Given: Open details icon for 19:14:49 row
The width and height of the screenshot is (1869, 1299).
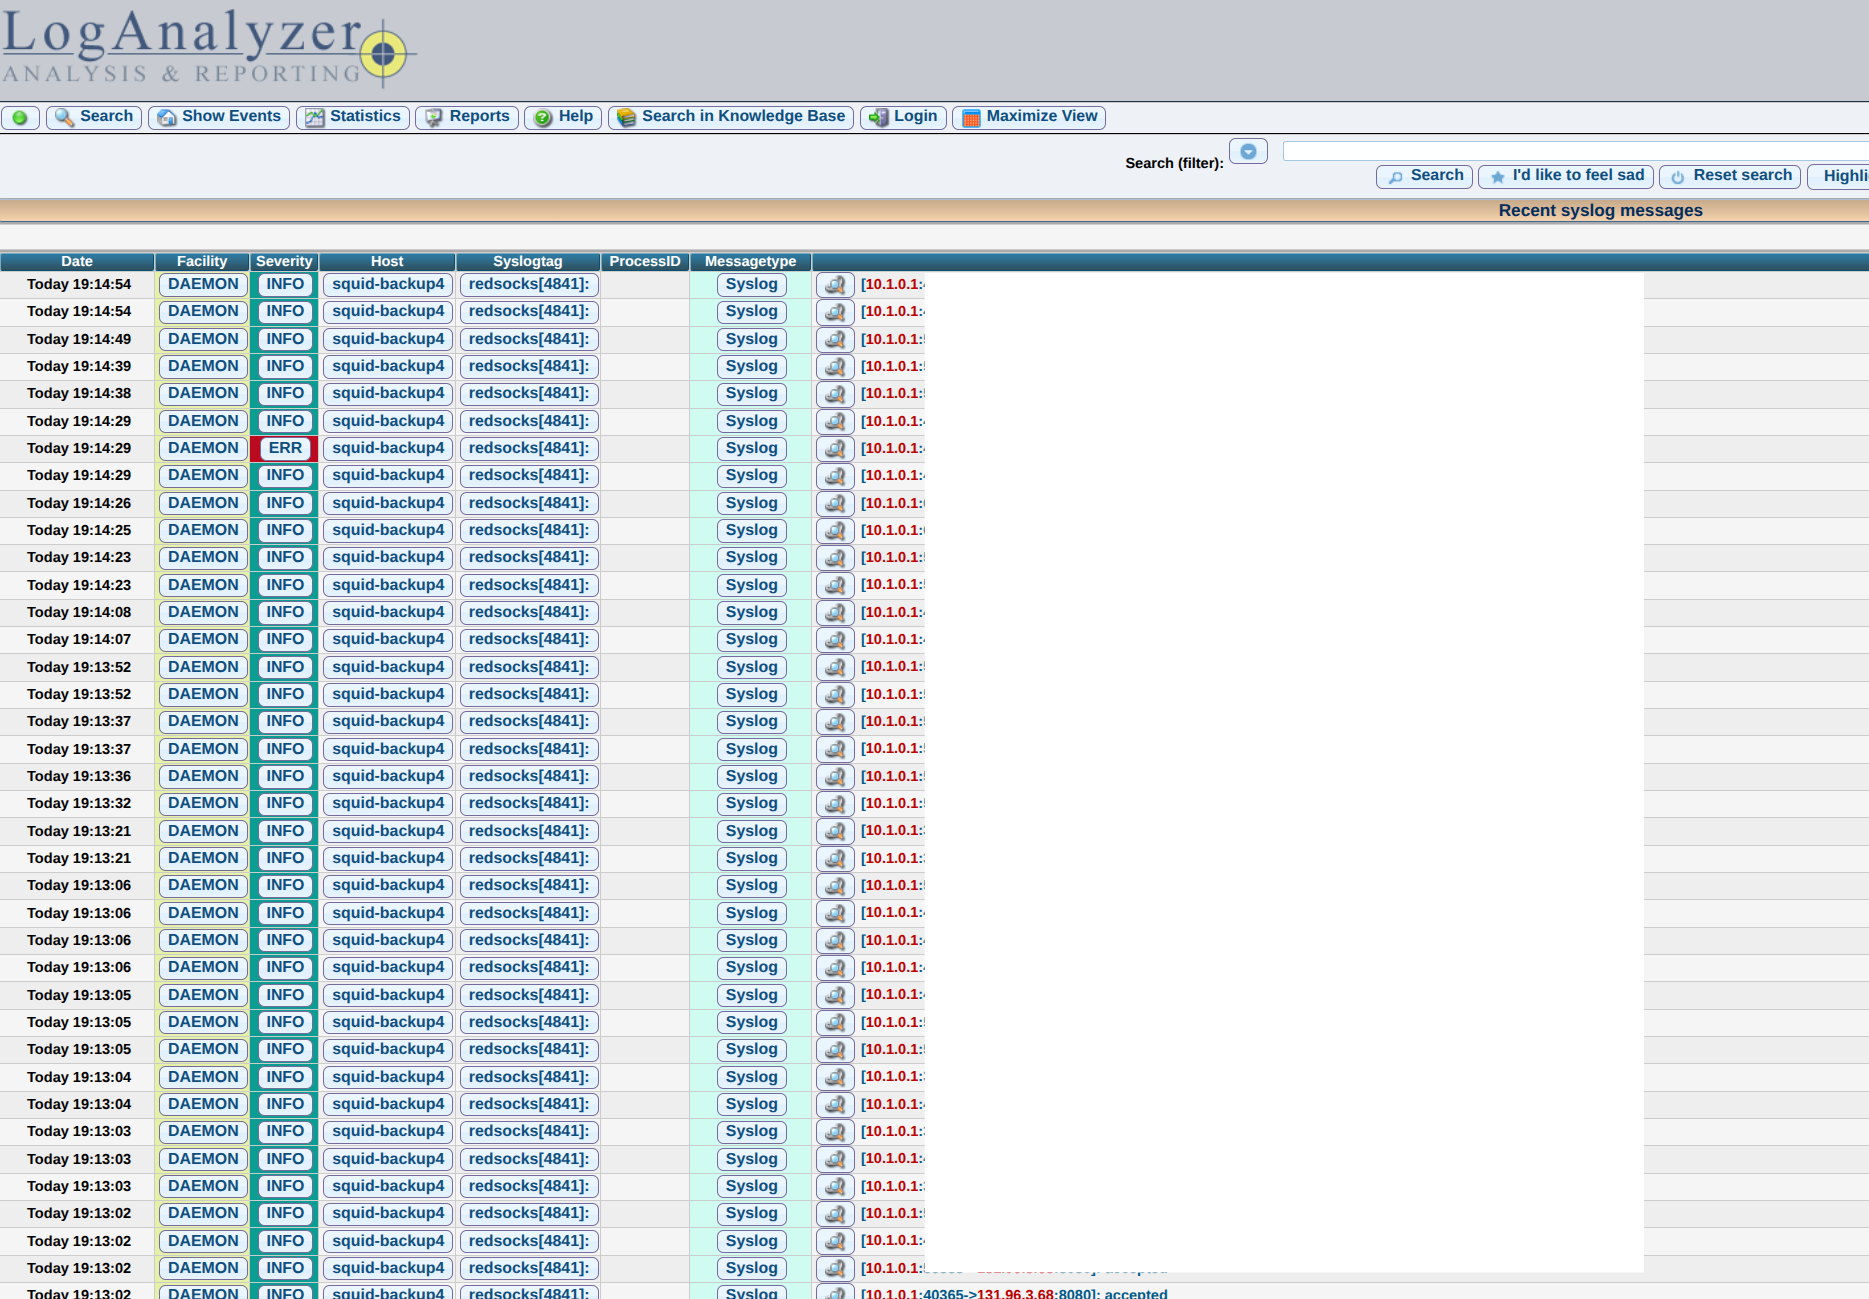Looking at the screenshot, I should click(x=836, y=340).
